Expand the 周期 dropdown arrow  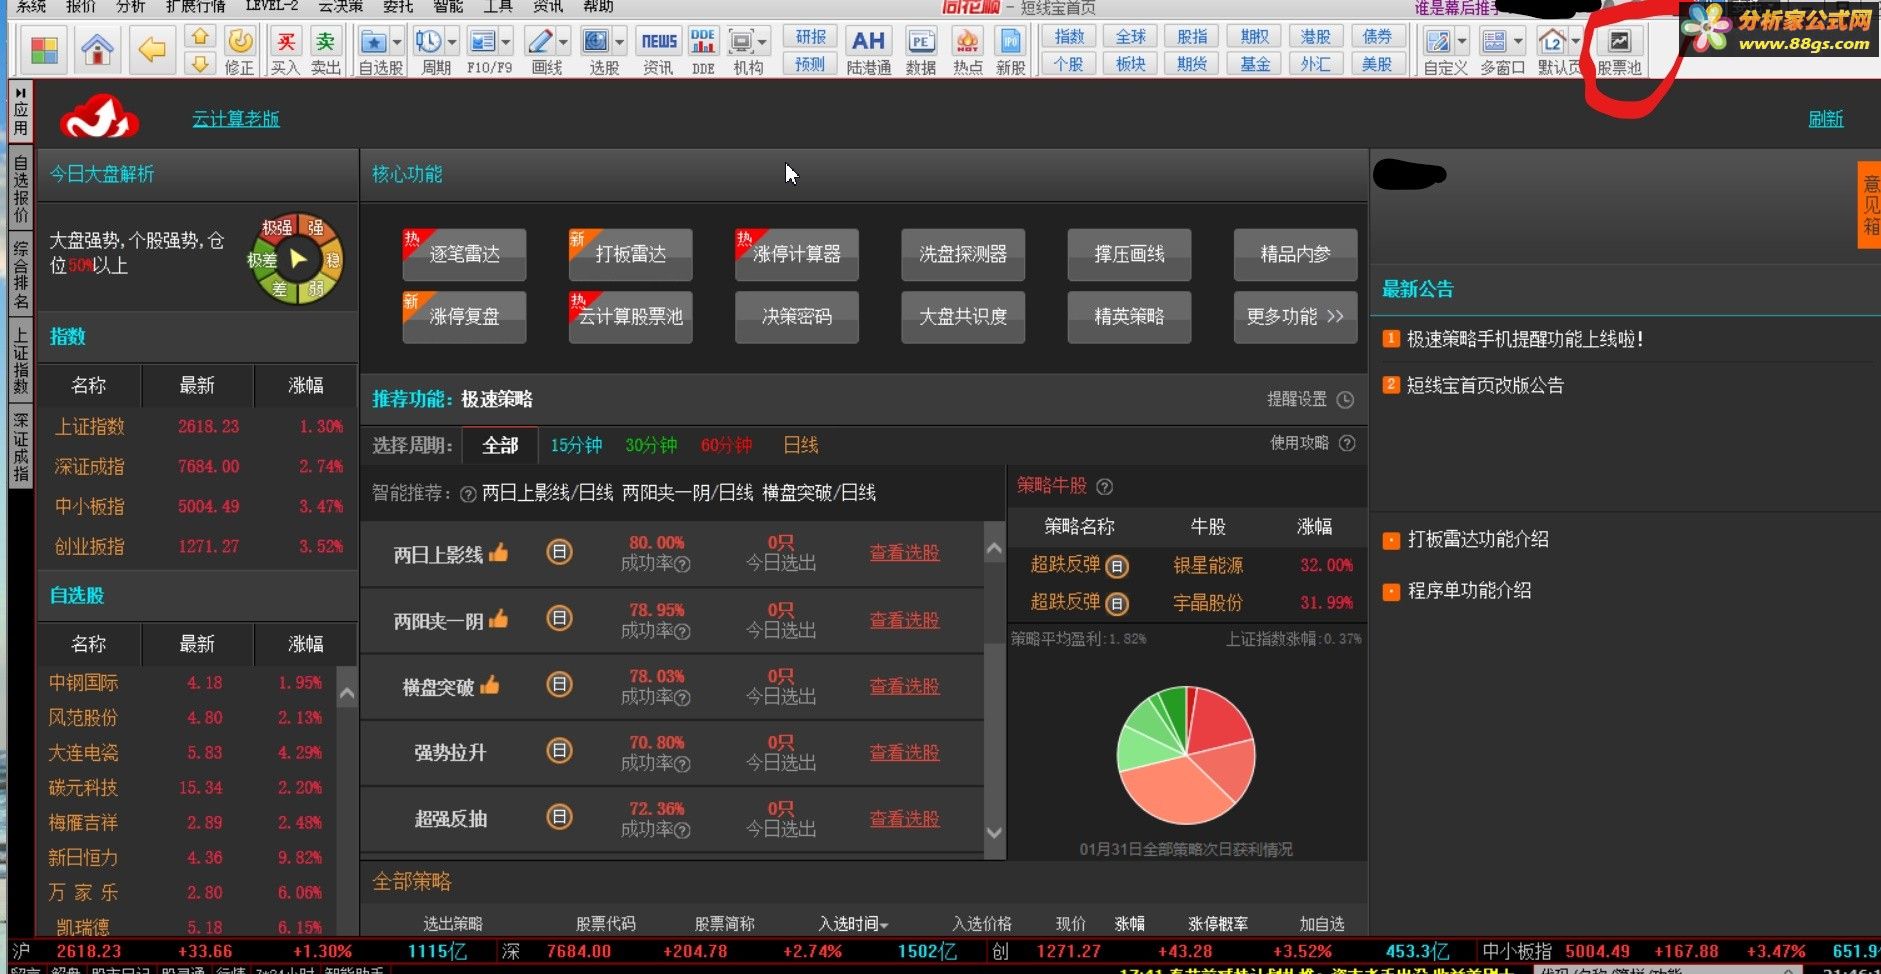452,42
